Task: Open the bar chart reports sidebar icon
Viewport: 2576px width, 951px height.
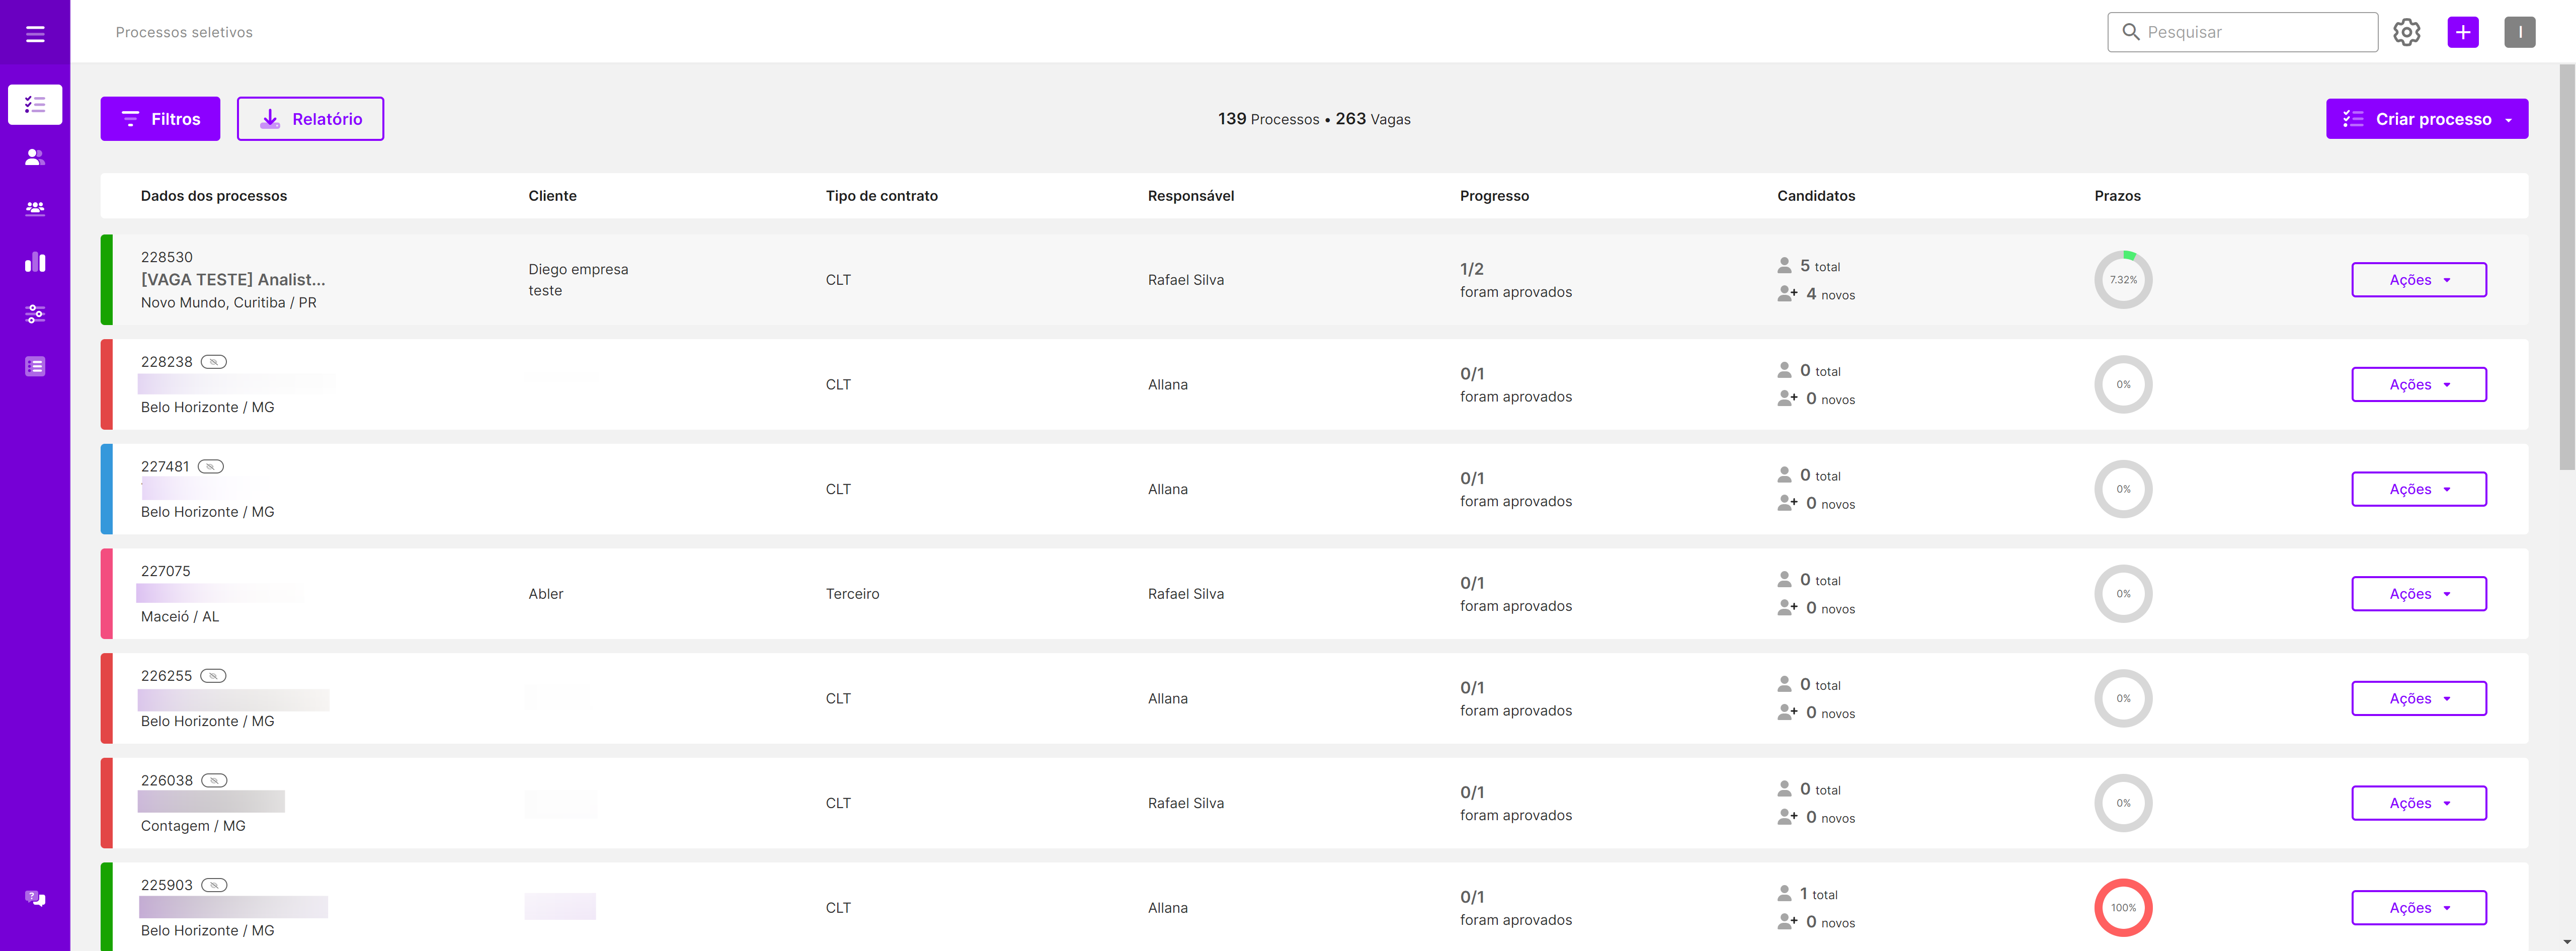Action: [35, 262]
